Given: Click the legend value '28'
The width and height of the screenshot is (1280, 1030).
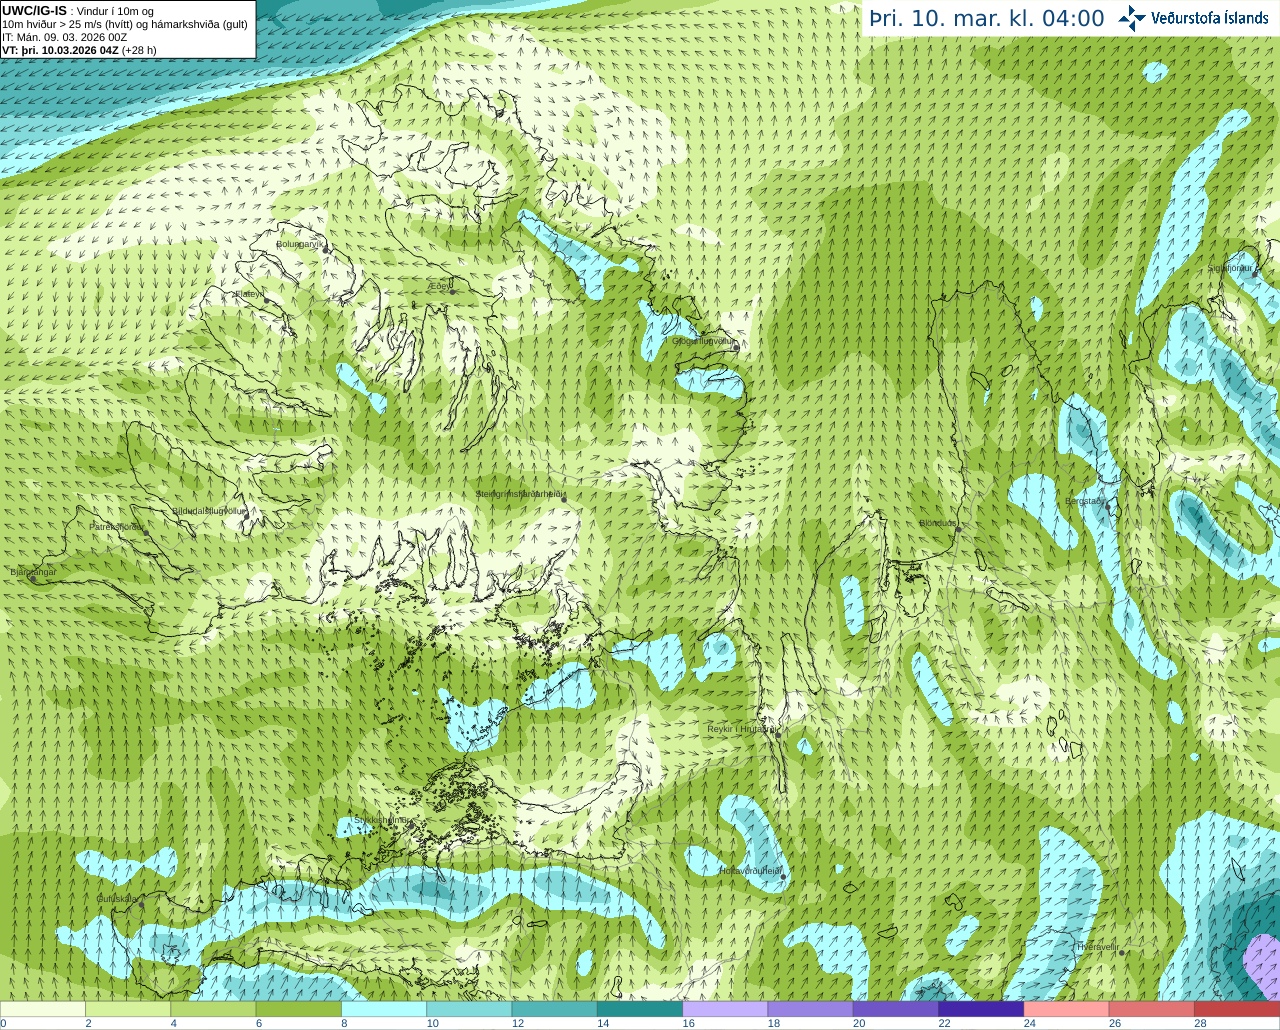Looking at the screenshot, I should click(x=1200, y=1023).
